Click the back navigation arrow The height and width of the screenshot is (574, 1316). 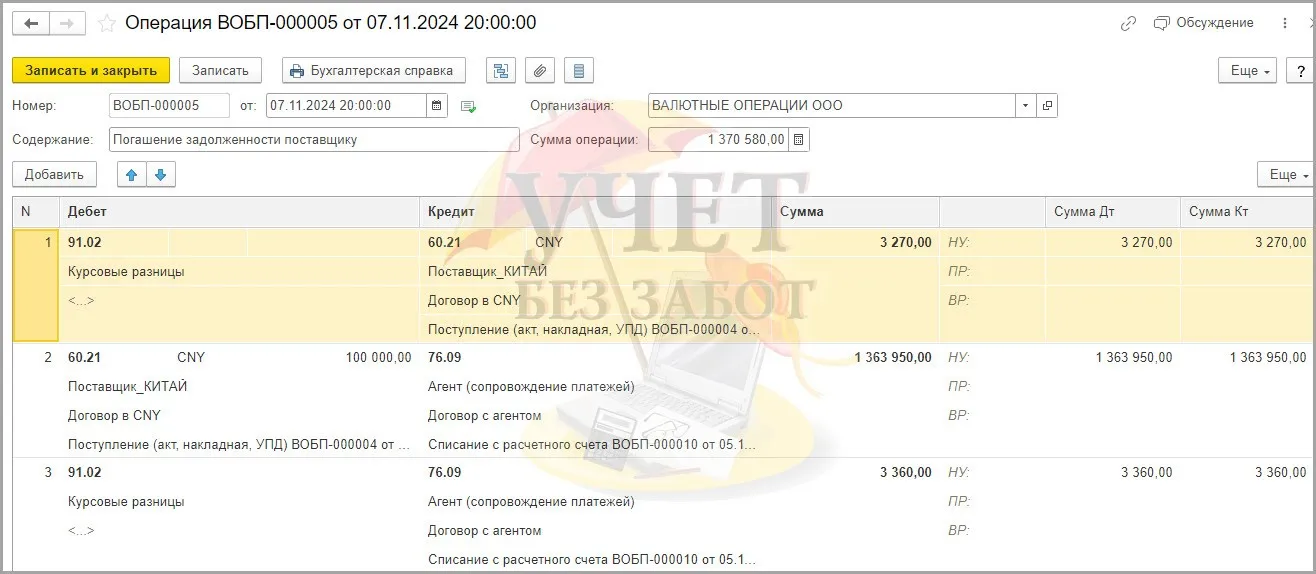click(x=30, y=23)
